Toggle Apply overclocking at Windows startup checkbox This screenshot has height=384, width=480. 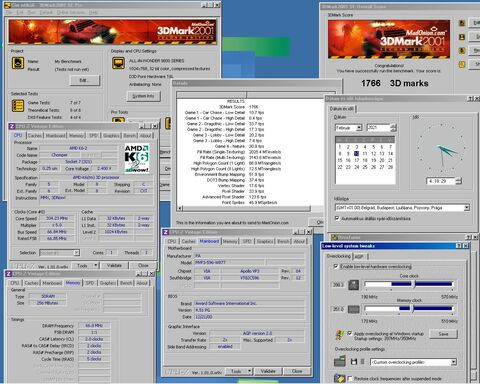[x=350, y=333]
